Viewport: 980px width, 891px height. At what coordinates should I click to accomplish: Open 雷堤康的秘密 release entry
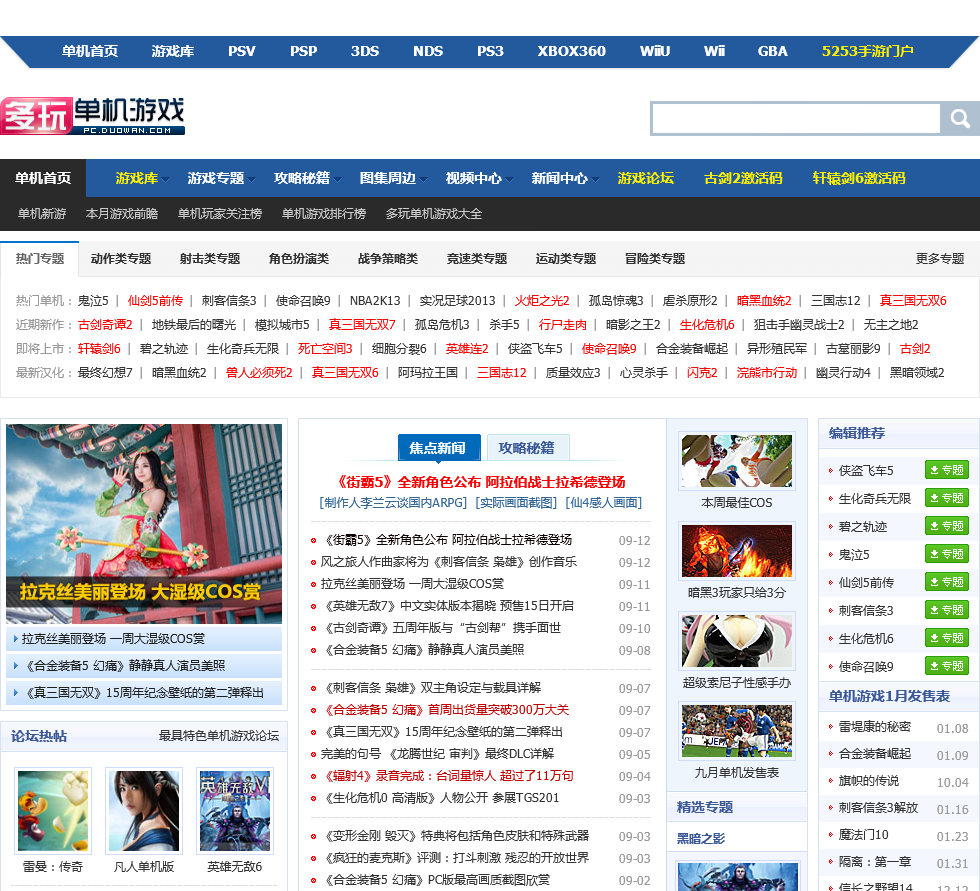click(874, 727)
